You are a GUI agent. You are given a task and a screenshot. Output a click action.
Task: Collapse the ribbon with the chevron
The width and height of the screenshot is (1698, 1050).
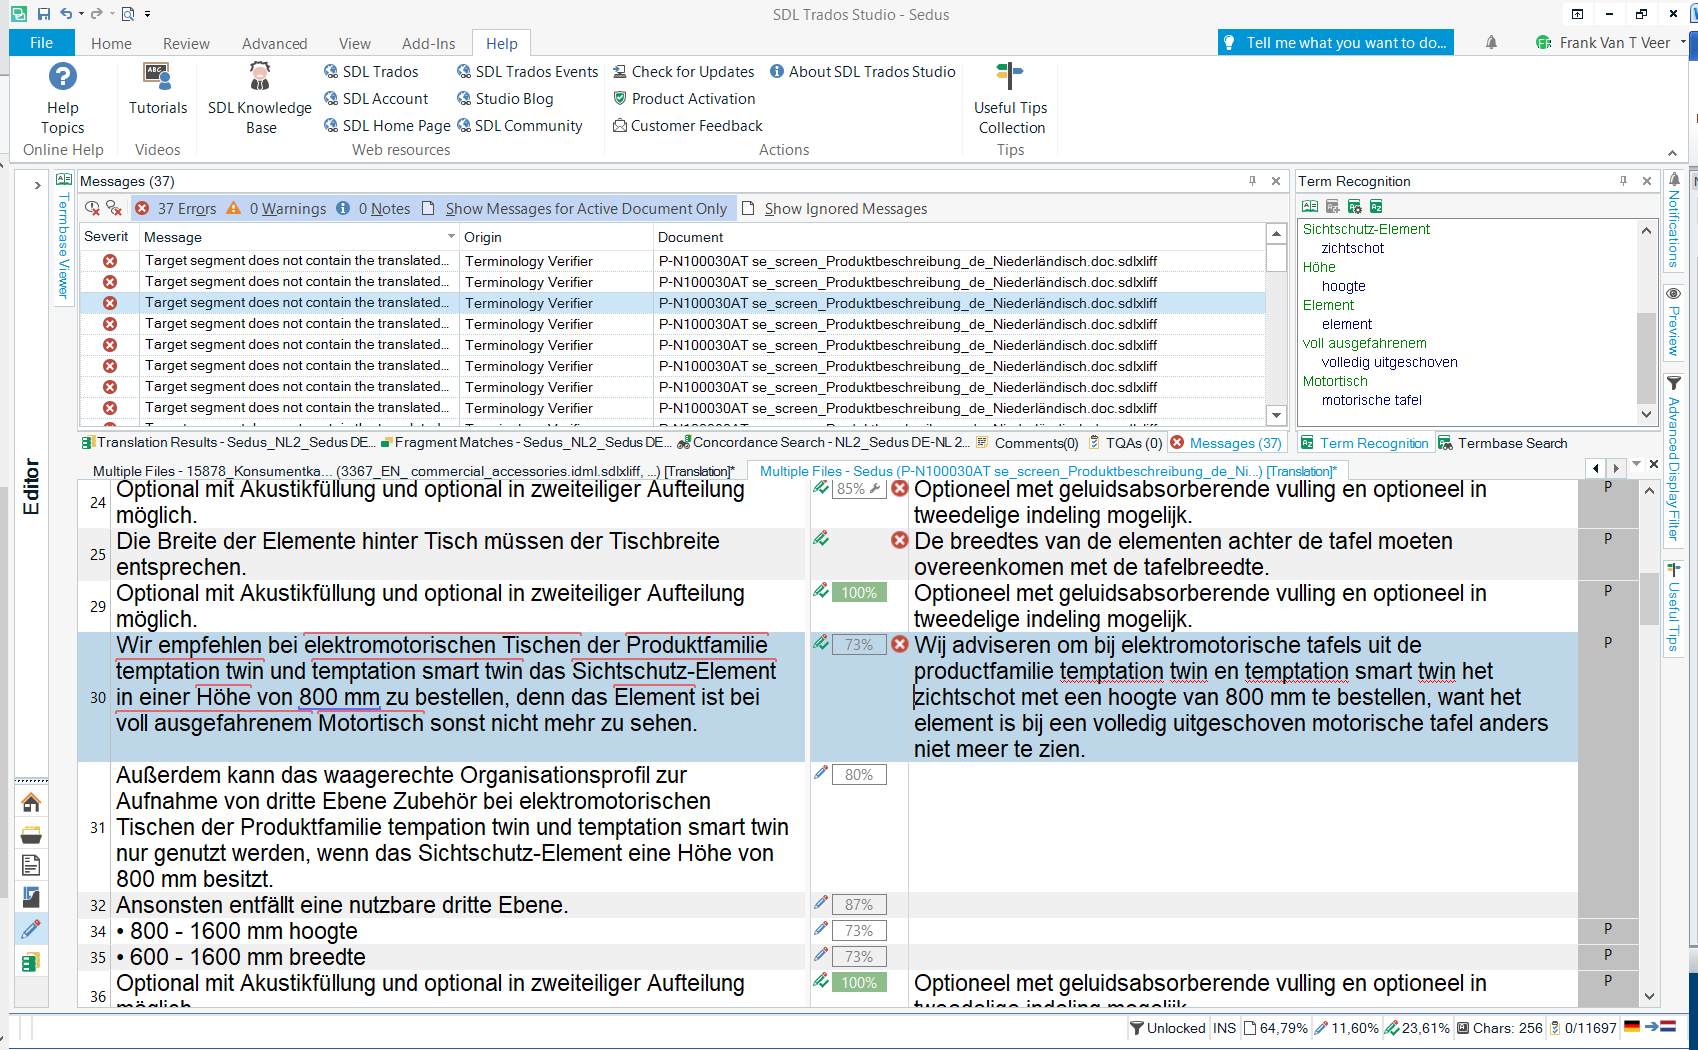tap(1672, 153)
